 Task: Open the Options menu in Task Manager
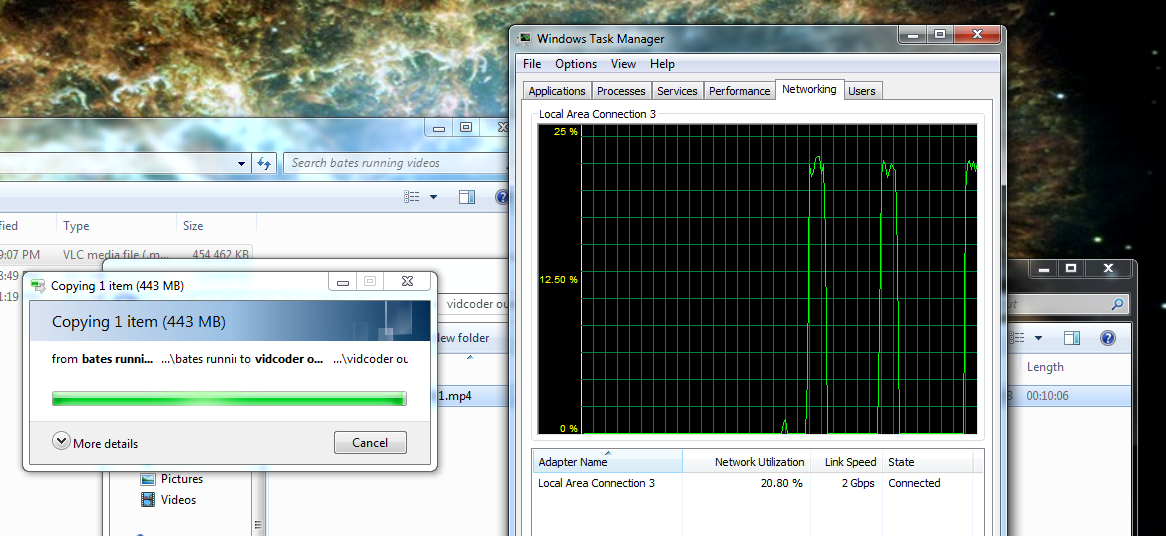[x=576, y=64]
